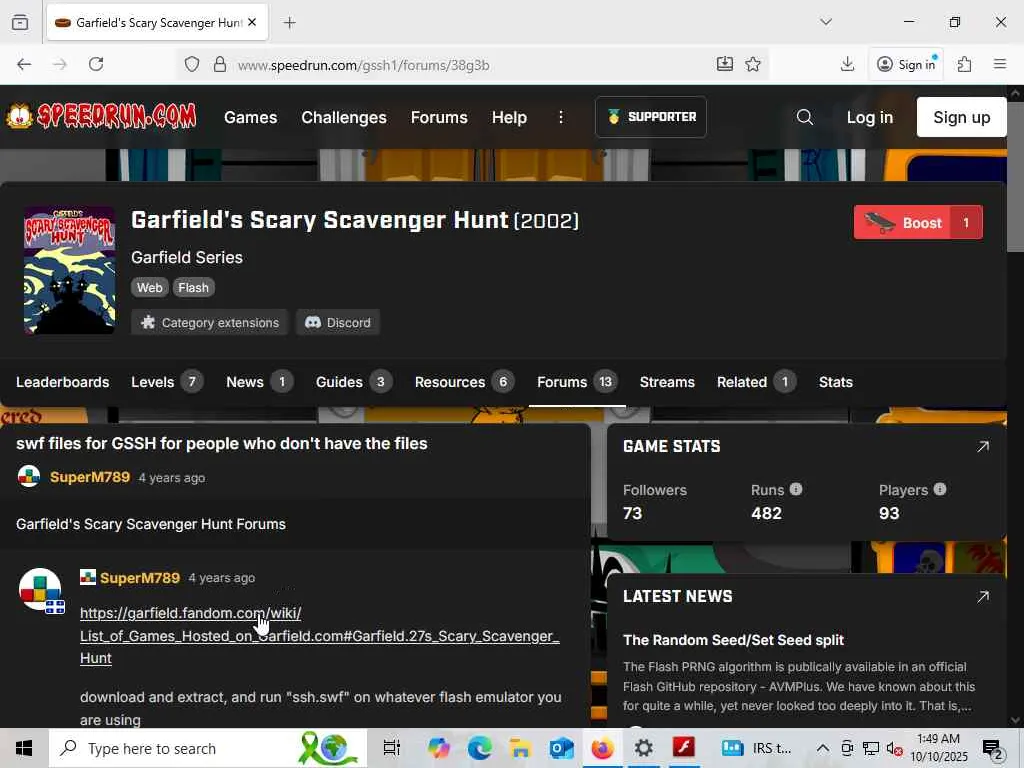Select the Web platform tag
The image size is (1024, 768).
click(x=150, y=287)
